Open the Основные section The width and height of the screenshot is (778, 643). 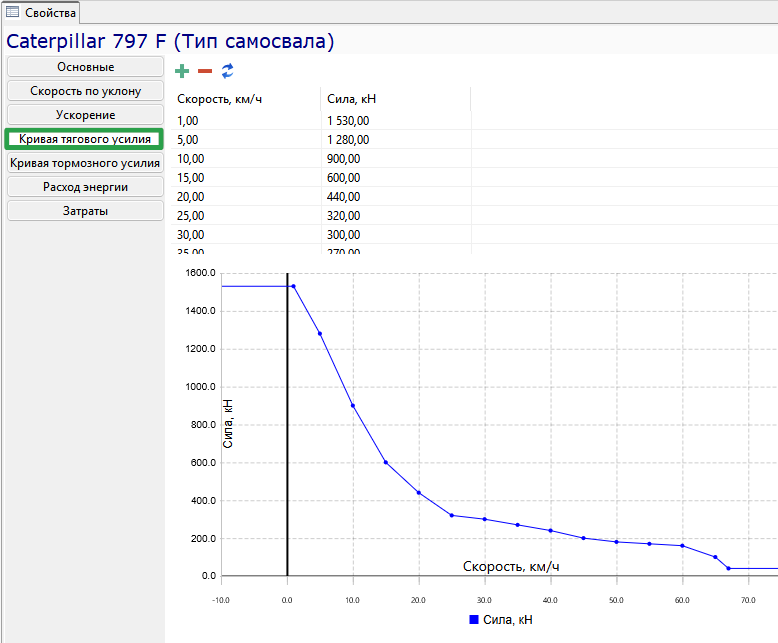pyautogui.click(x=85, y=66)
